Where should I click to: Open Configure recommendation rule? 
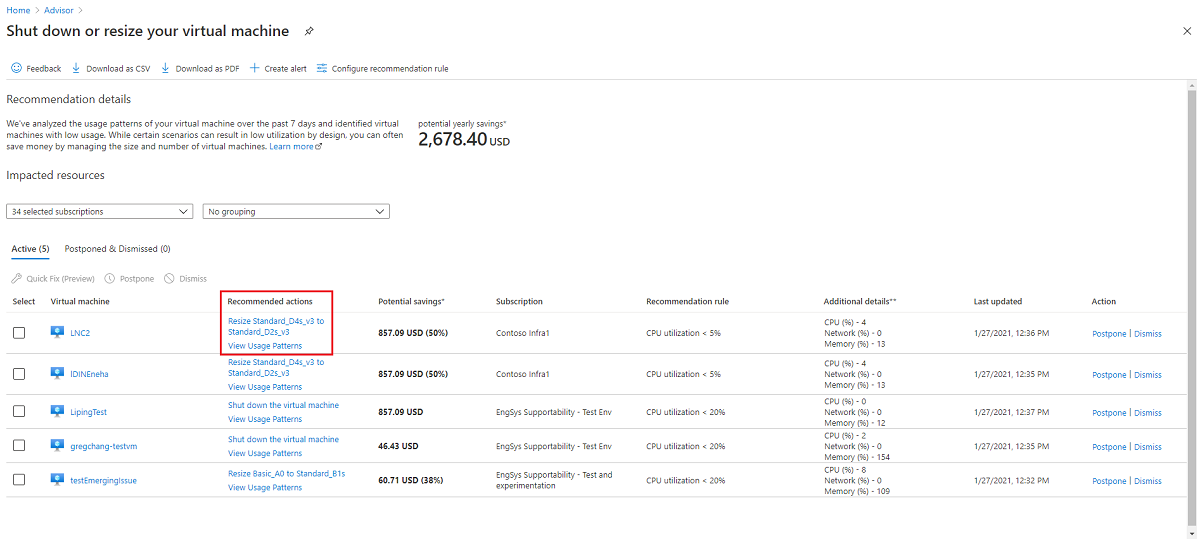coord(382,68)
